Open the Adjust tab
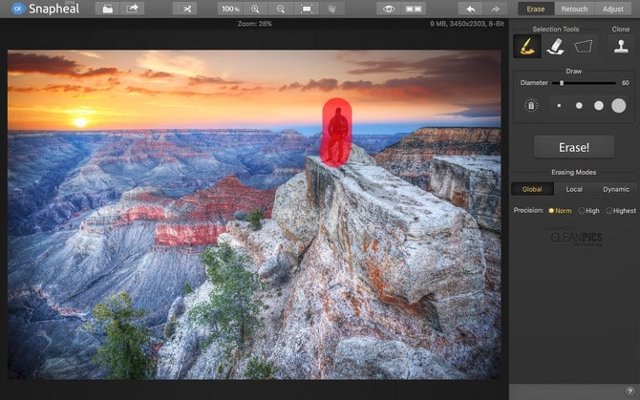The image size is (640, 400). coord(613,8)
